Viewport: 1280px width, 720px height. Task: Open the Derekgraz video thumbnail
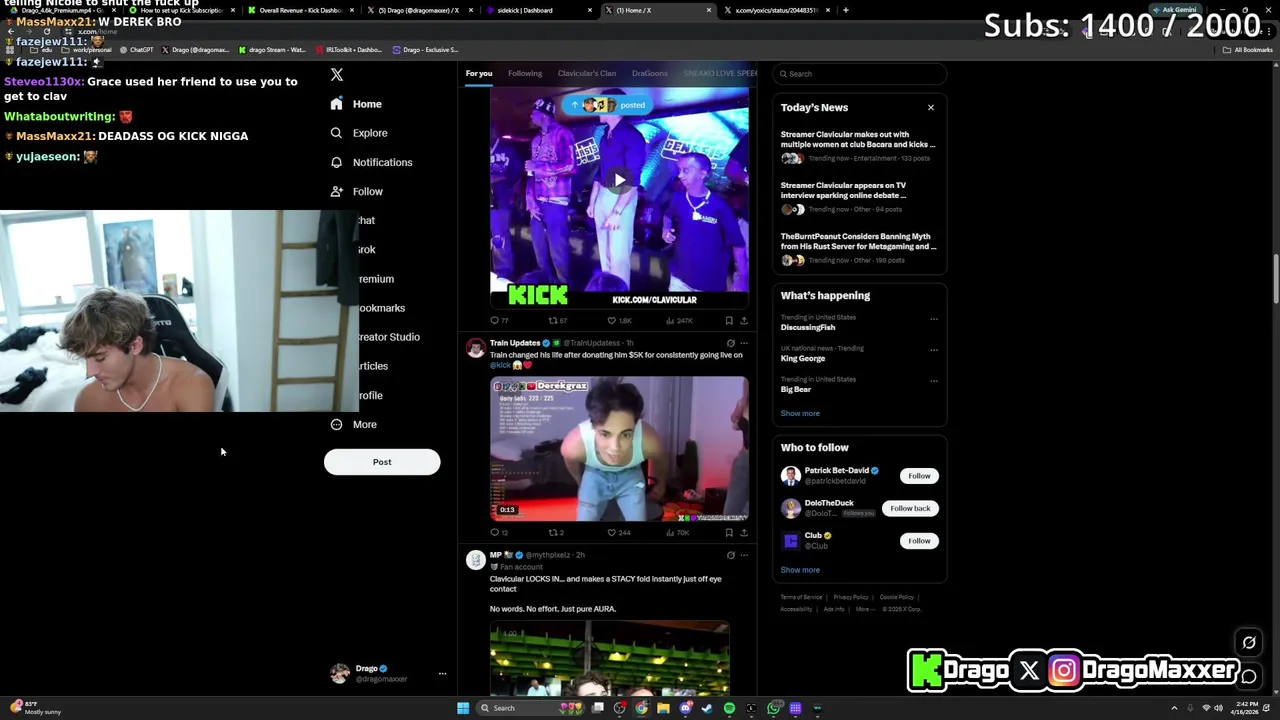point(619,449)
